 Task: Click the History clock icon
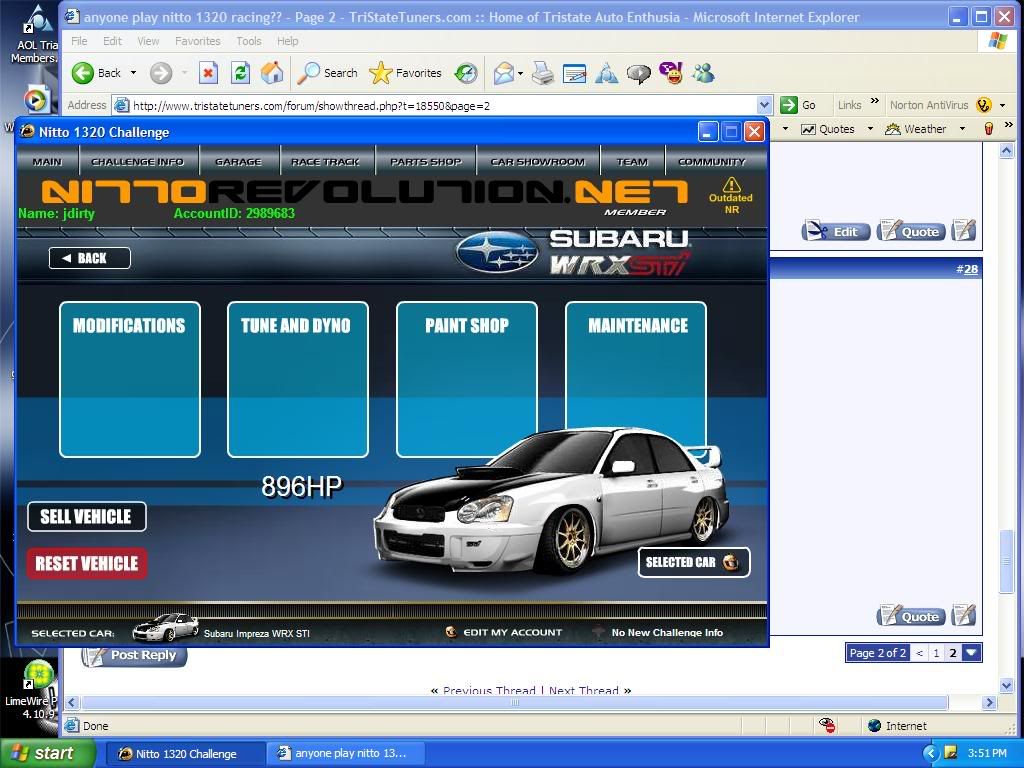(x=466, y=72)
